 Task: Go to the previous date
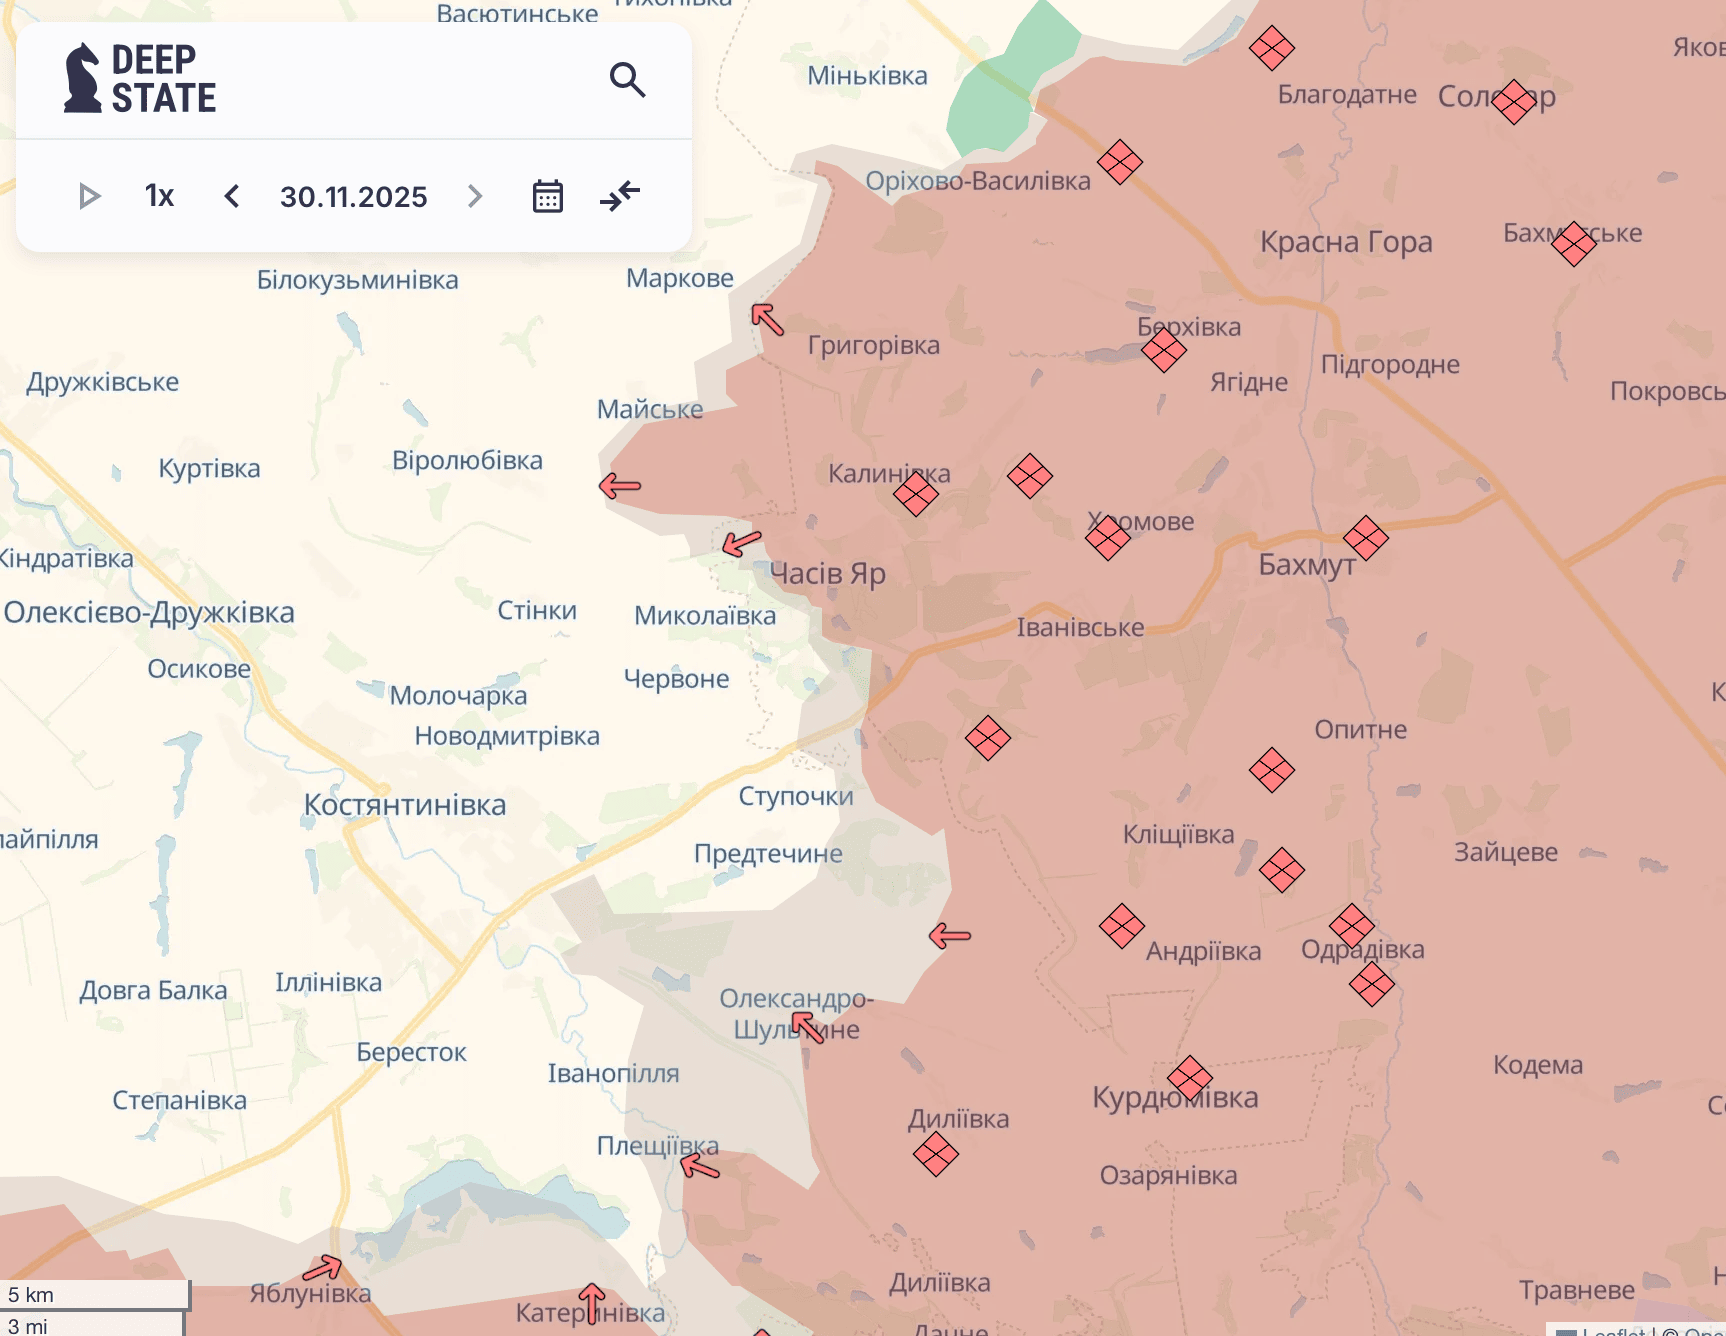(x=232, y=196)
